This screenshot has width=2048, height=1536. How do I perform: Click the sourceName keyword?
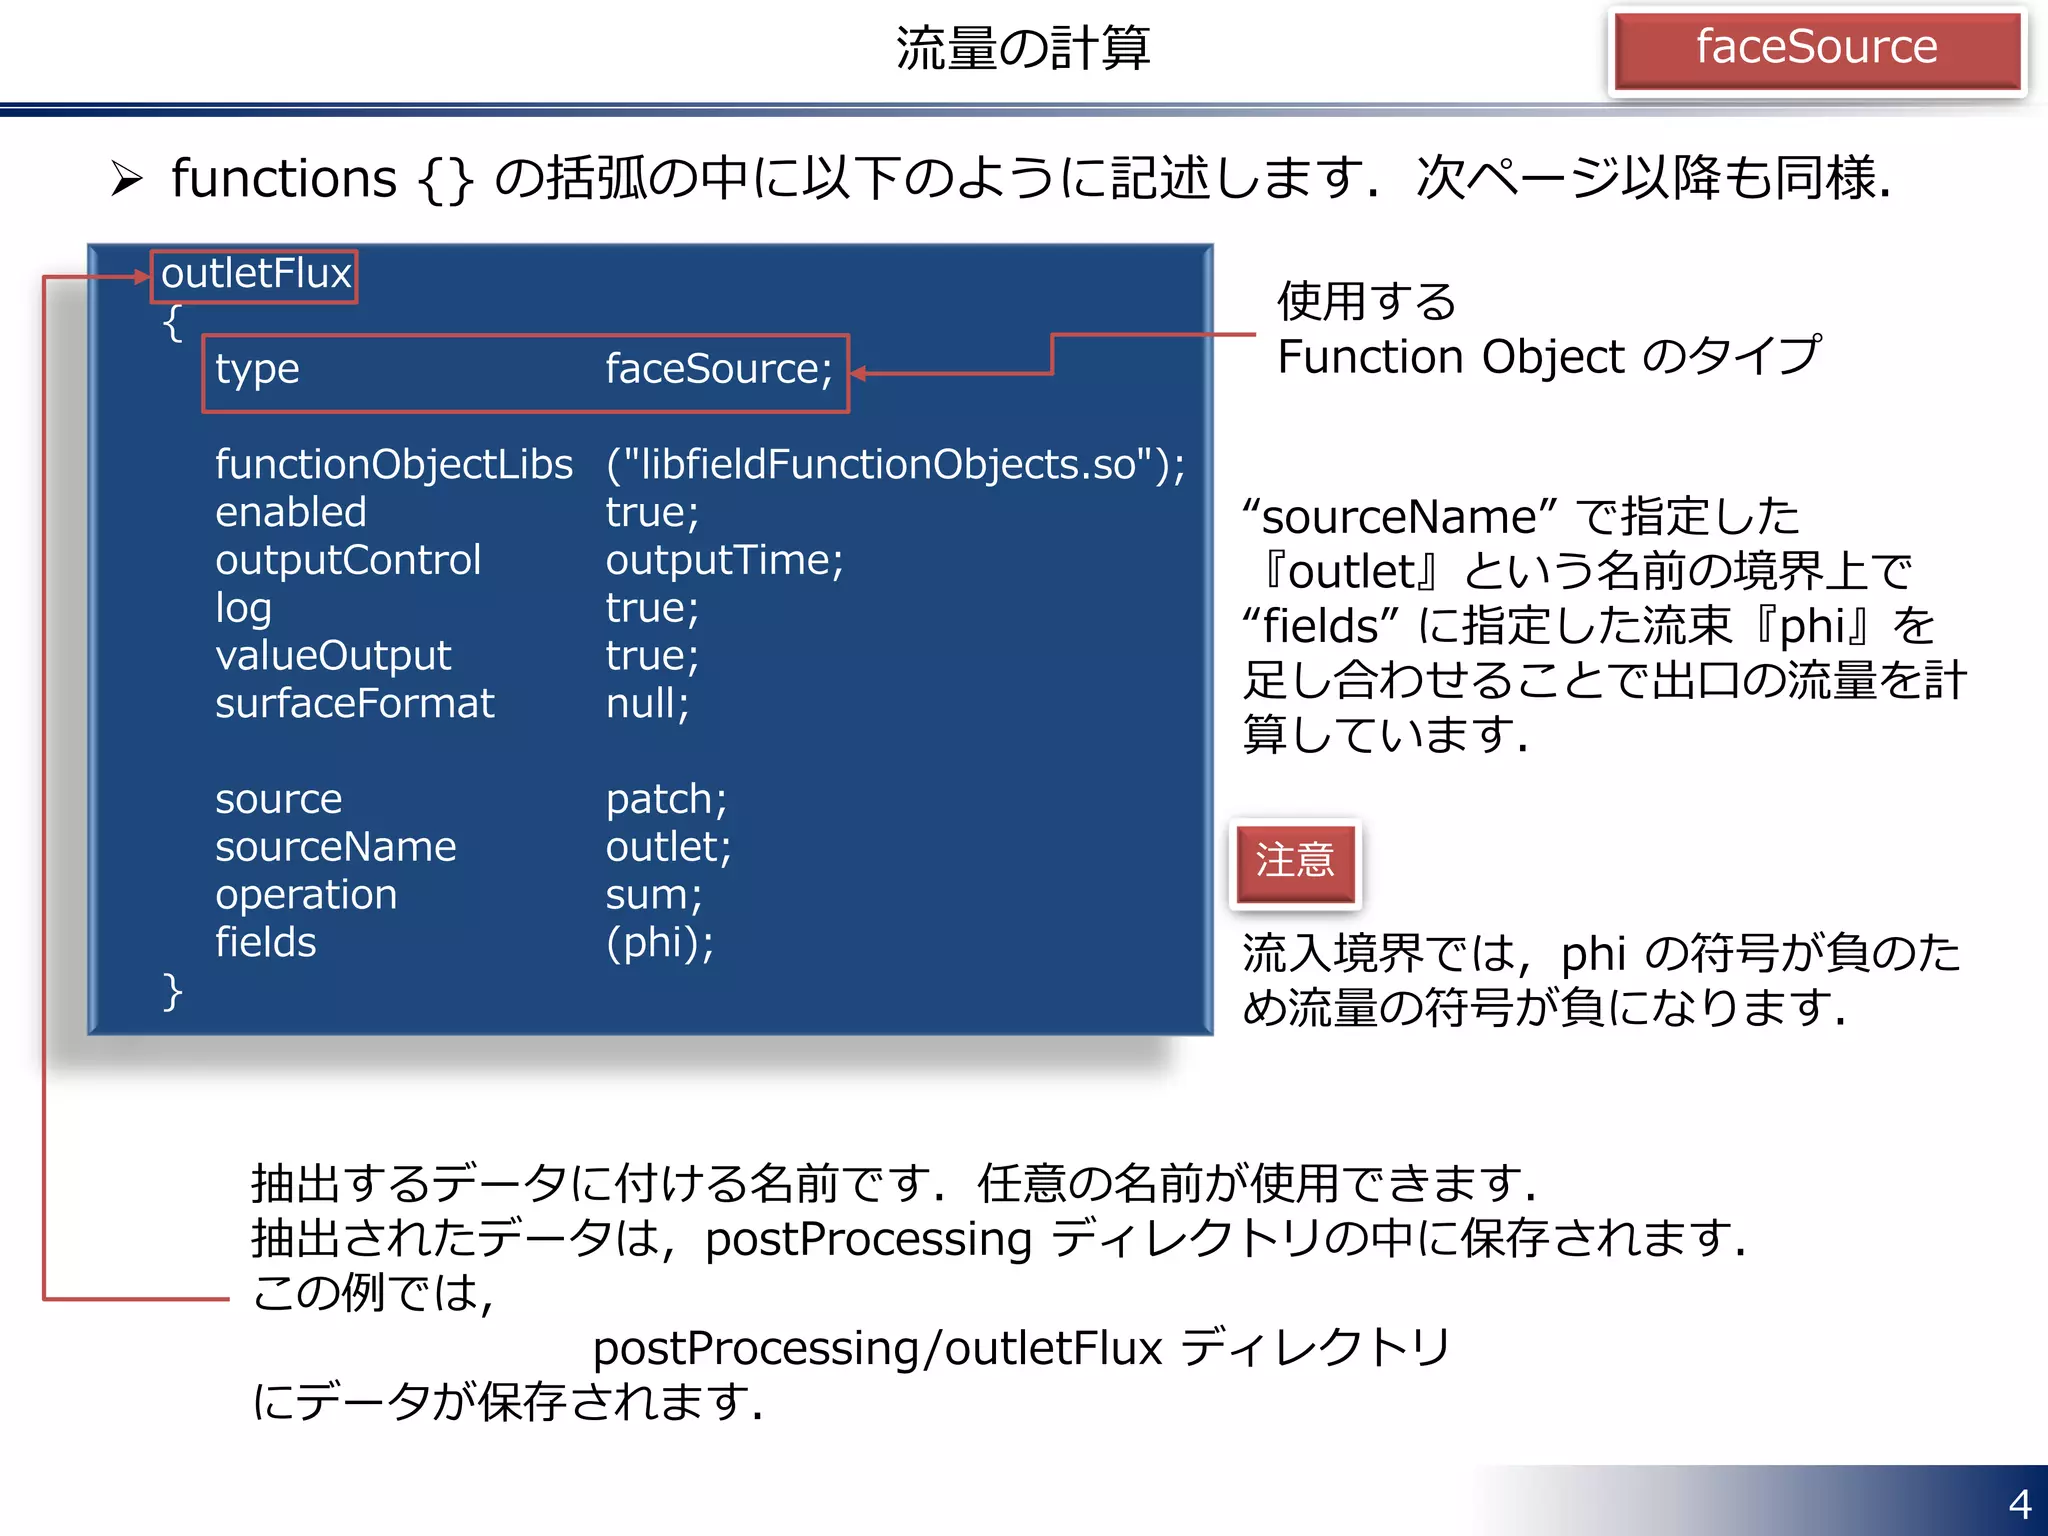click(x=335, y=847)
